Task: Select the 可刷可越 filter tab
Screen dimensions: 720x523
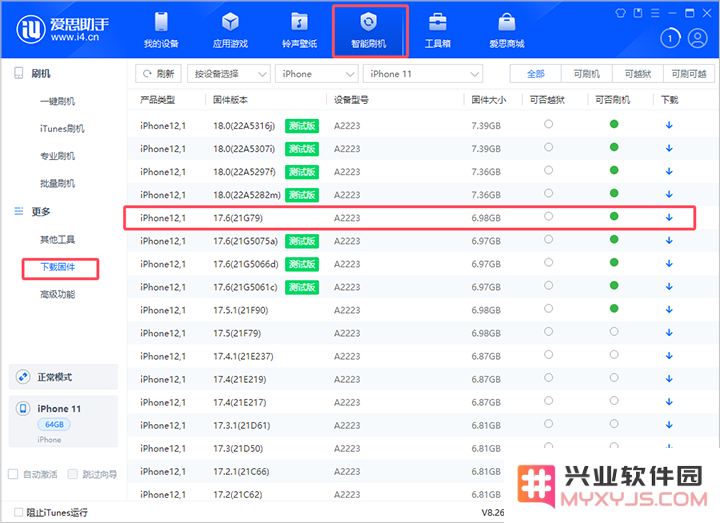Action: click(x=689, y=73)
